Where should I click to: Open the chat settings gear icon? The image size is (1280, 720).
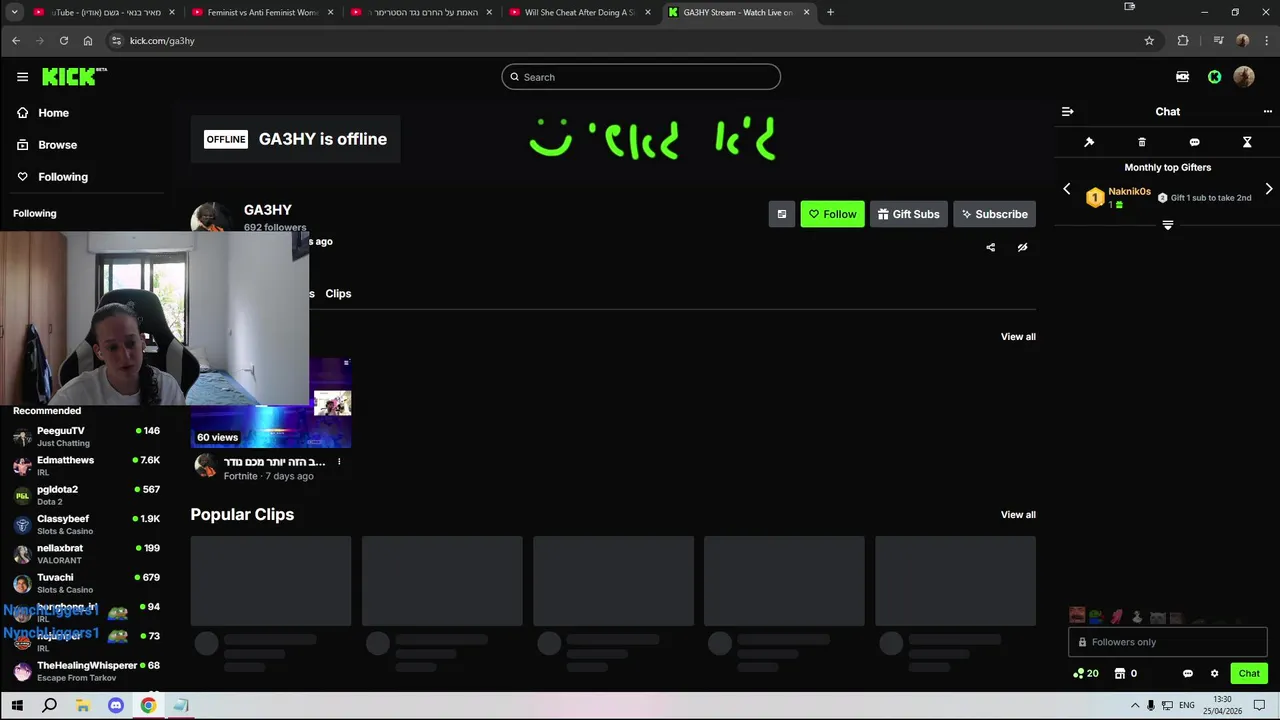click(x=1215, y=674)
